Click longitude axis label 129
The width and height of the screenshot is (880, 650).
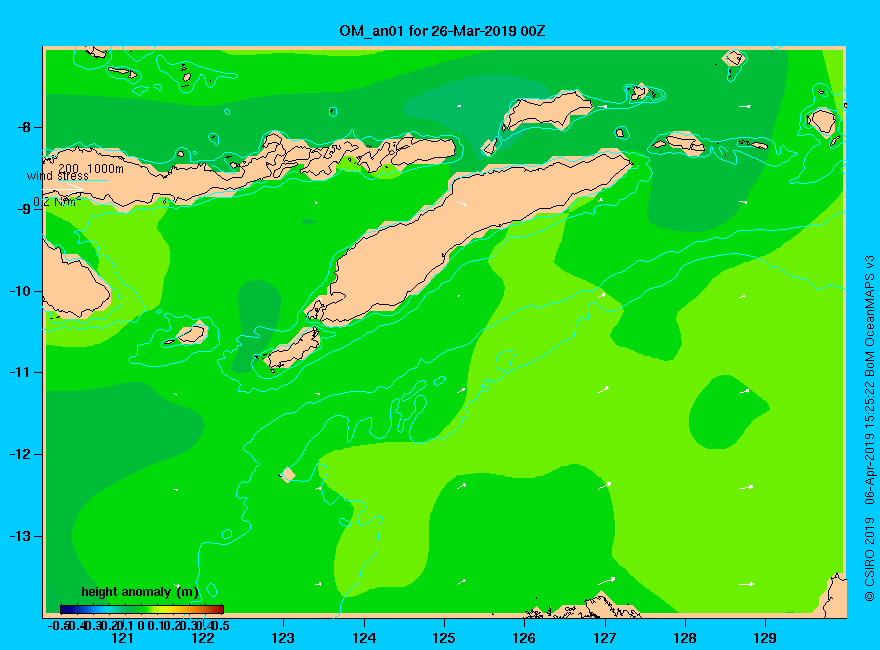(x=765, y=638)
